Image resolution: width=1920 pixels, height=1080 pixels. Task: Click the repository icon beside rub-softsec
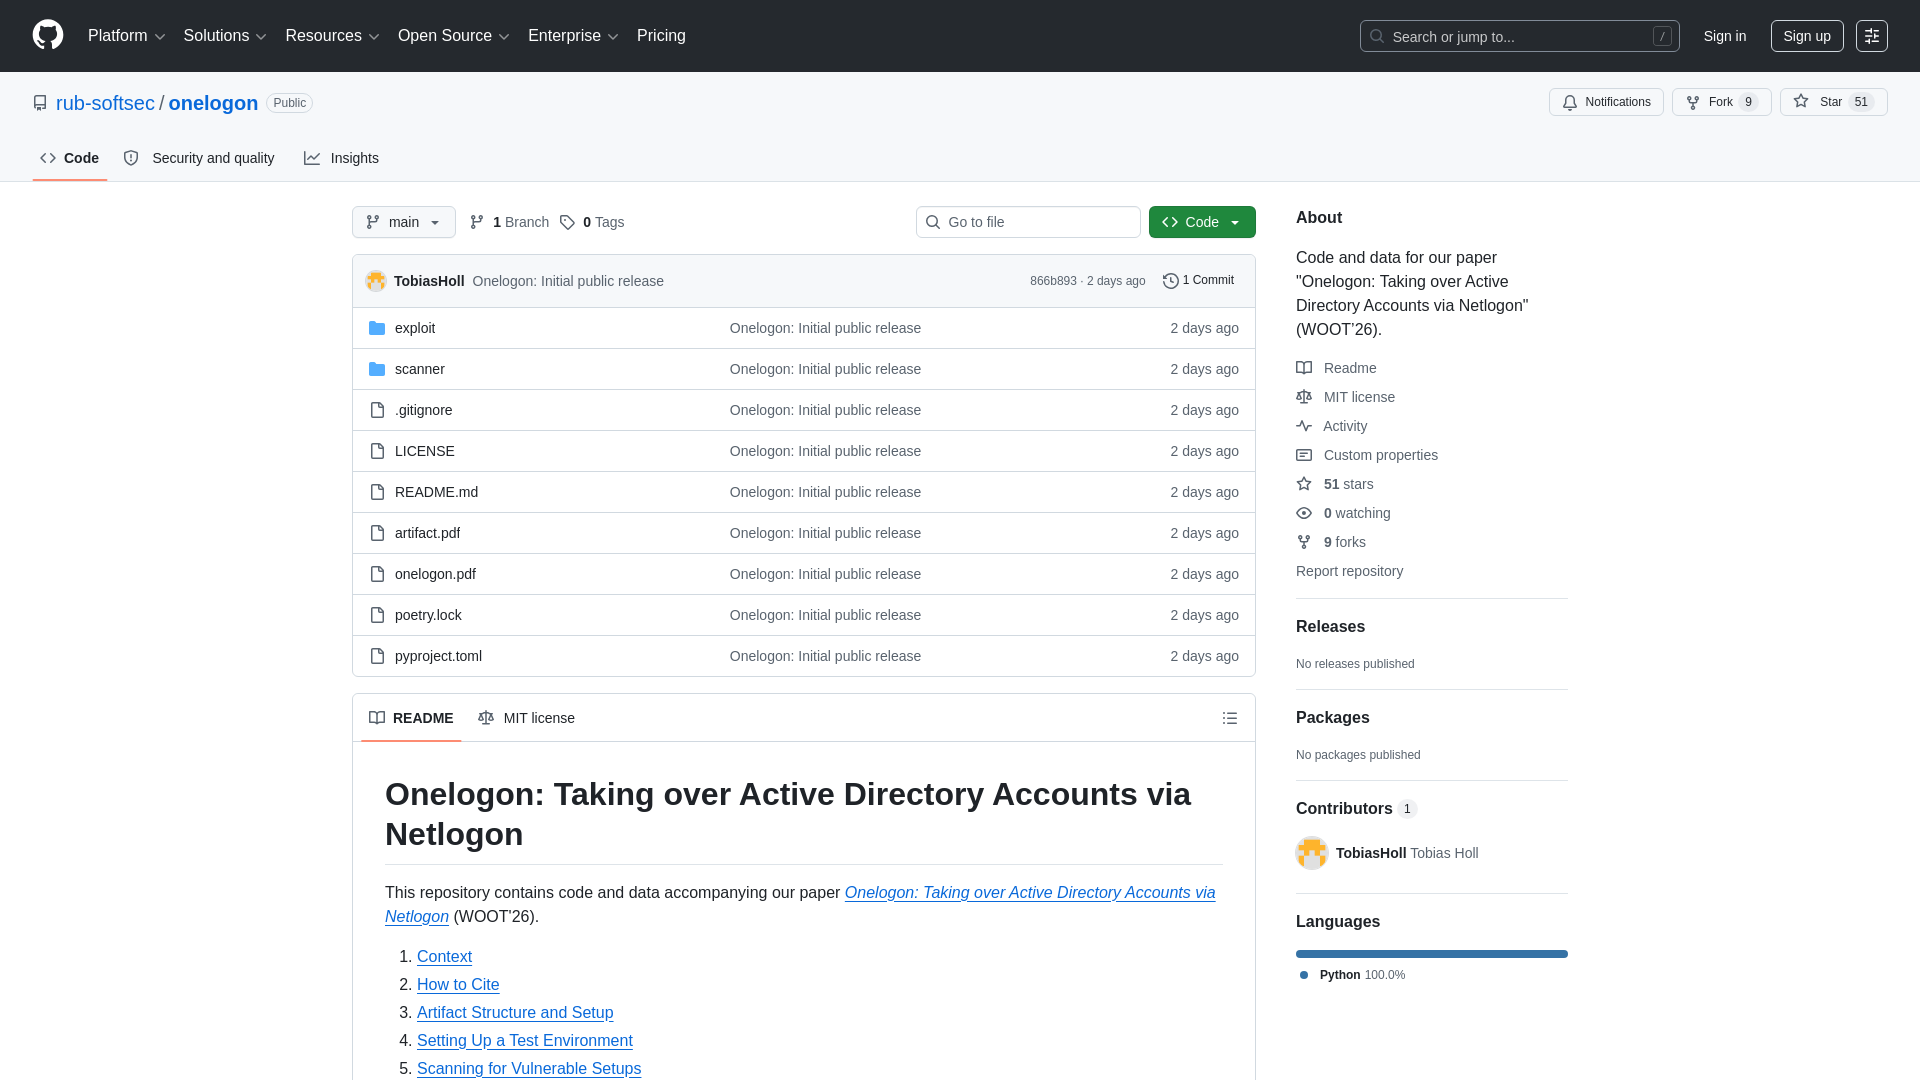[40, 103]
